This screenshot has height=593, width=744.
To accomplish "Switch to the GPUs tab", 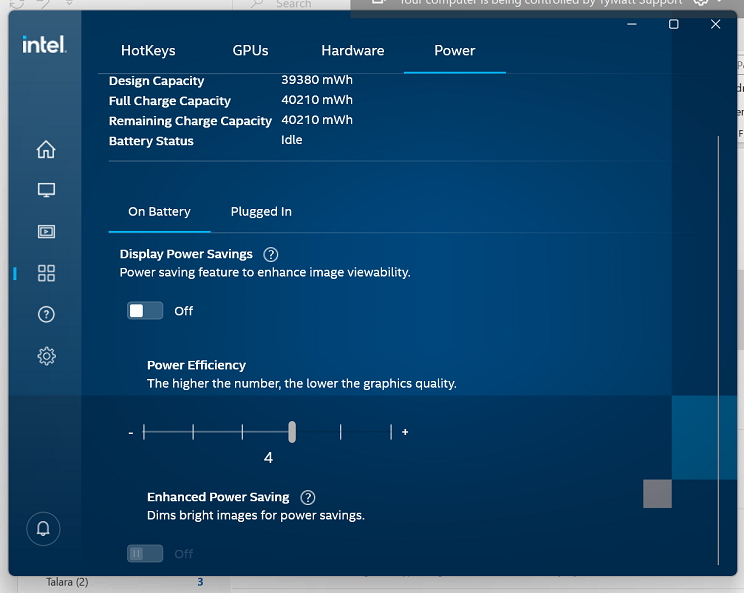I will coord(250,51).
